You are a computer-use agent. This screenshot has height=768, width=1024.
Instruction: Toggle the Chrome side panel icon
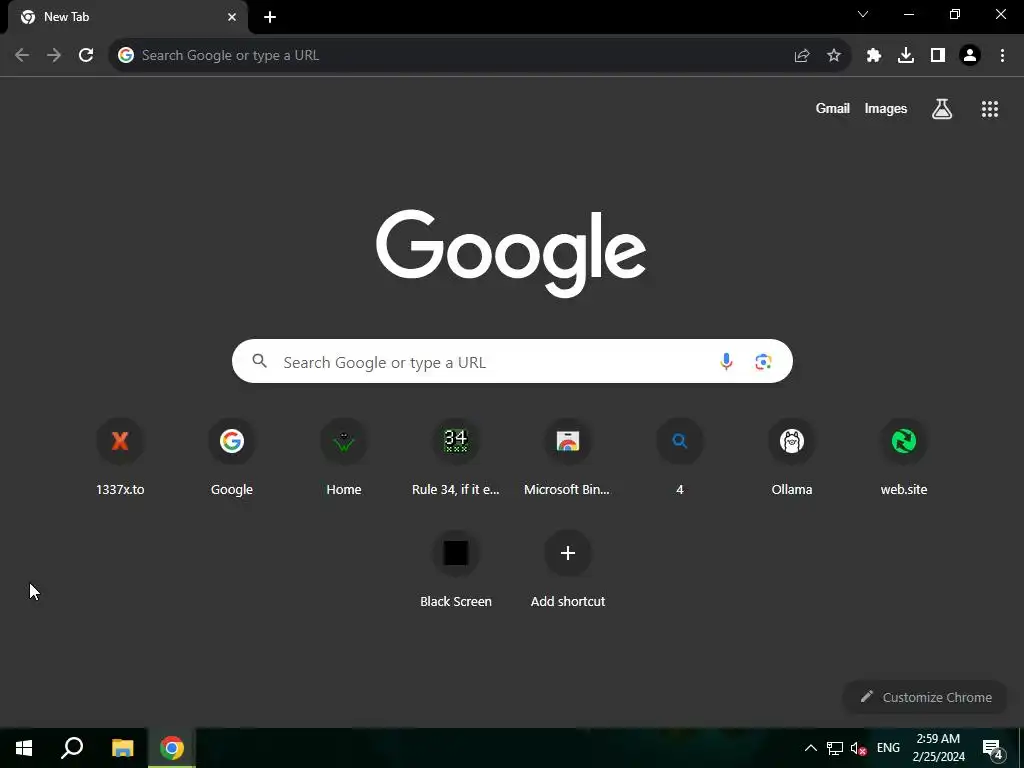point(938,56)
